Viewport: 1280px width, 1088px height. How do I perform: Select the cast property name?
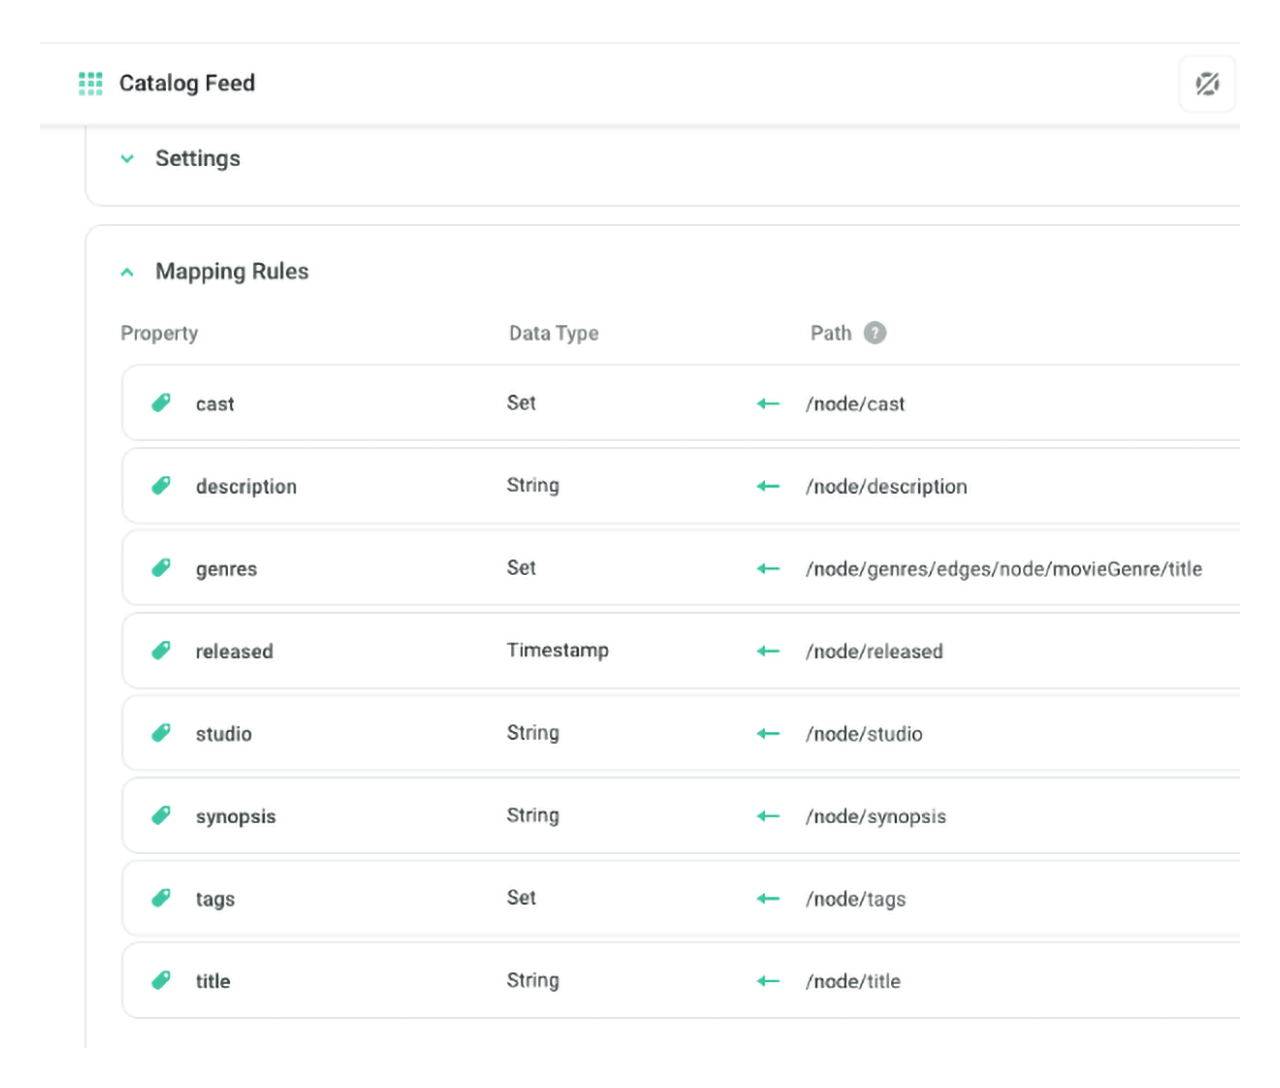click(x=215, y=404)
